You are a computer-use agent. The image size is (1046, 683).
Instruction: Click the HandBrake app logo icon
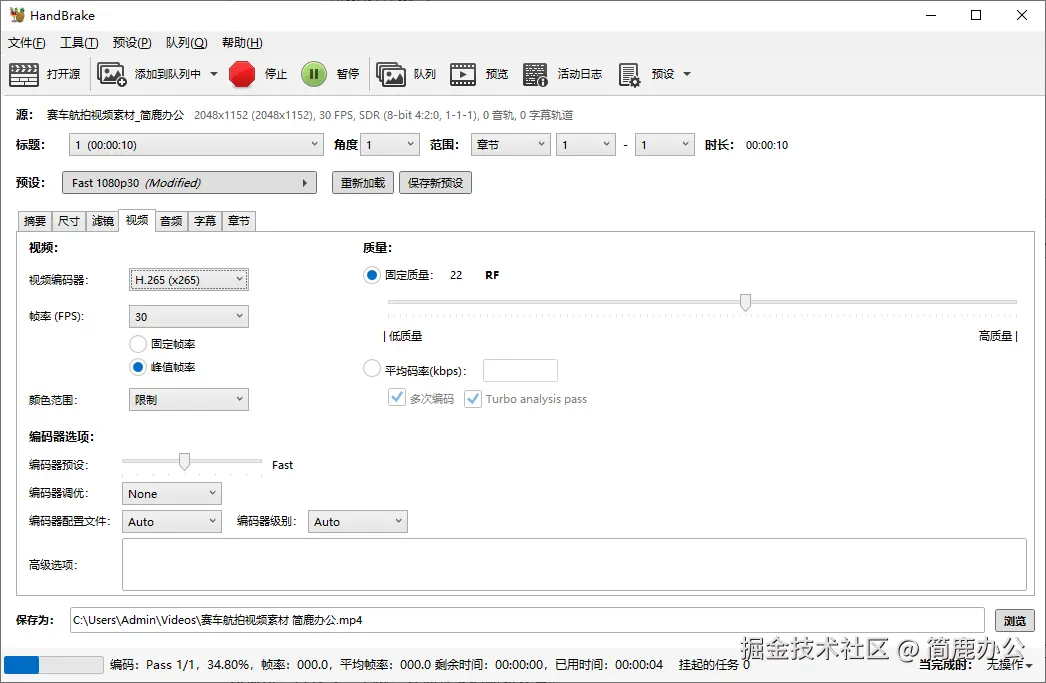point(17,15)
